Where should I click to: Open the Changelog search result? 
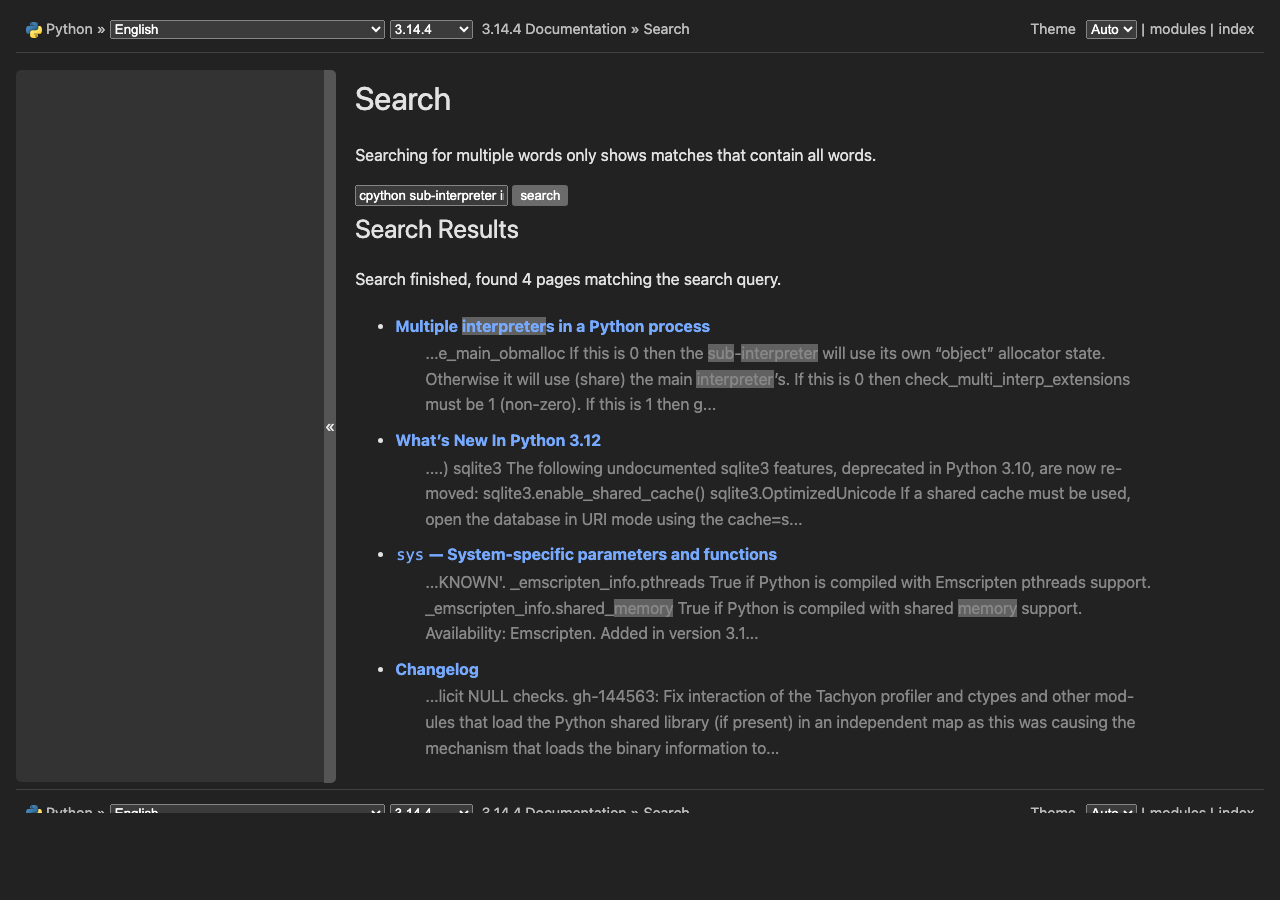[437, 670]
